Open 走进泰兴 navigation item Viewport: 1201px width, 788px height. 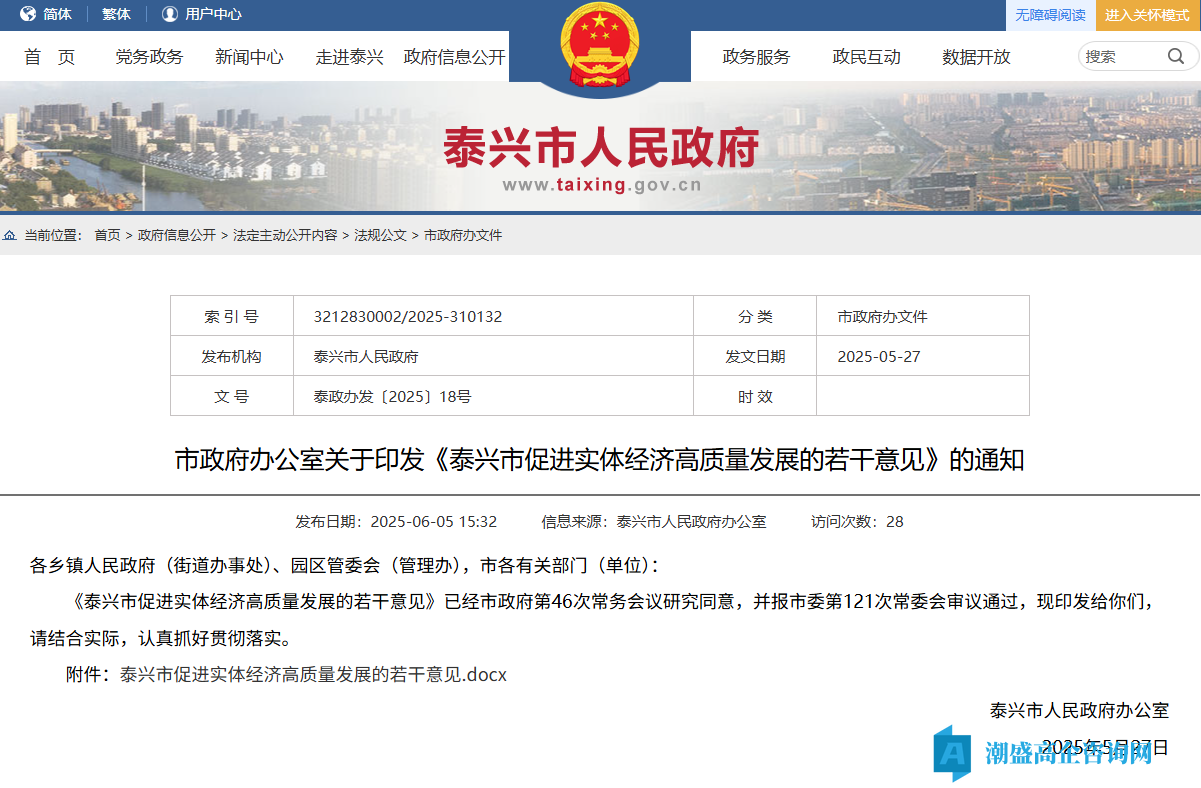(349, 57)
